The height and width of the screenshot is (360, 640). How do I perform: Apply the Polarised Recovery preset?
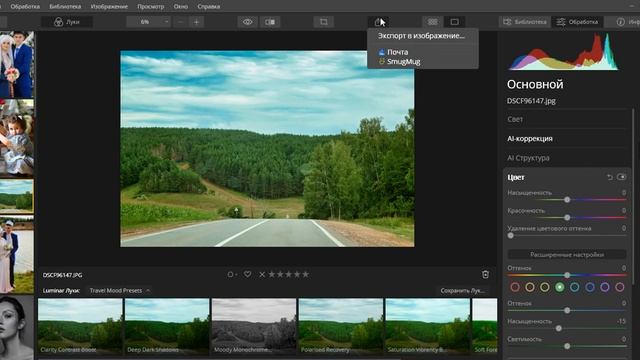(x=341, y=326)
